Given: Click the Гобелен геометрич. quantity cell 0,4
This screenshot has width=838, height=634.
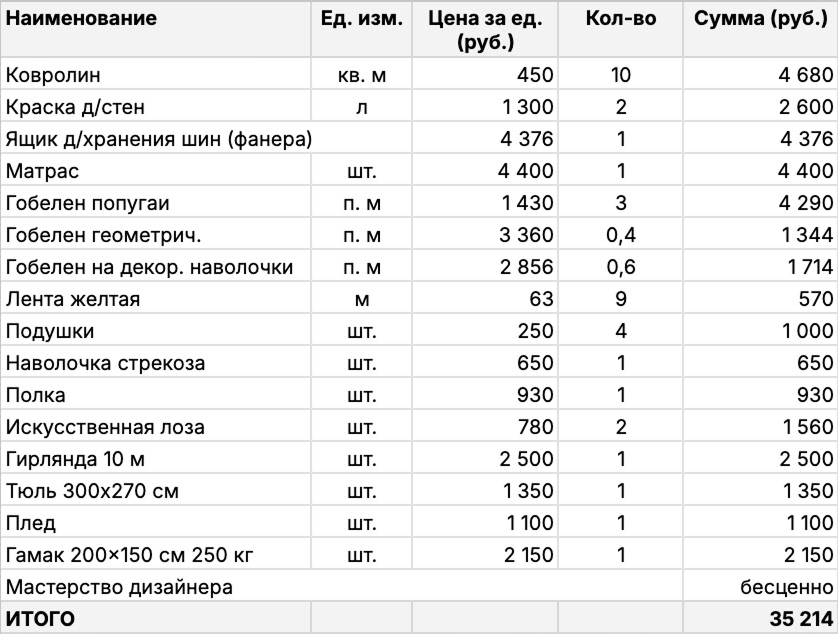Looking at the screenshot, I should pyautogui.click(x=621, y=235).
